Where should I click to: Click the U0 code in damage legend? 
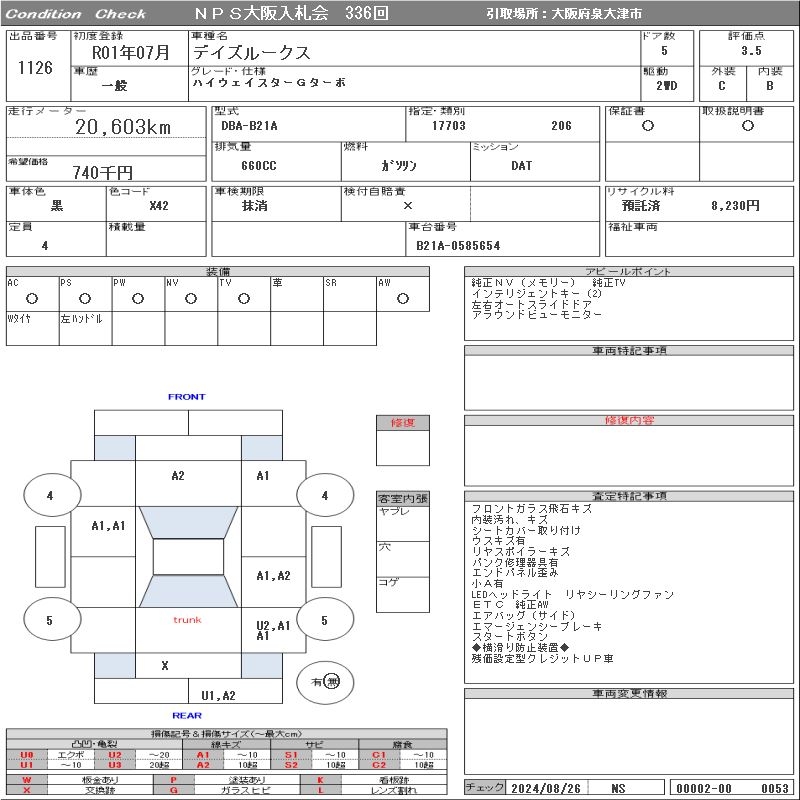pyautogui.click(x=27, y=755)
